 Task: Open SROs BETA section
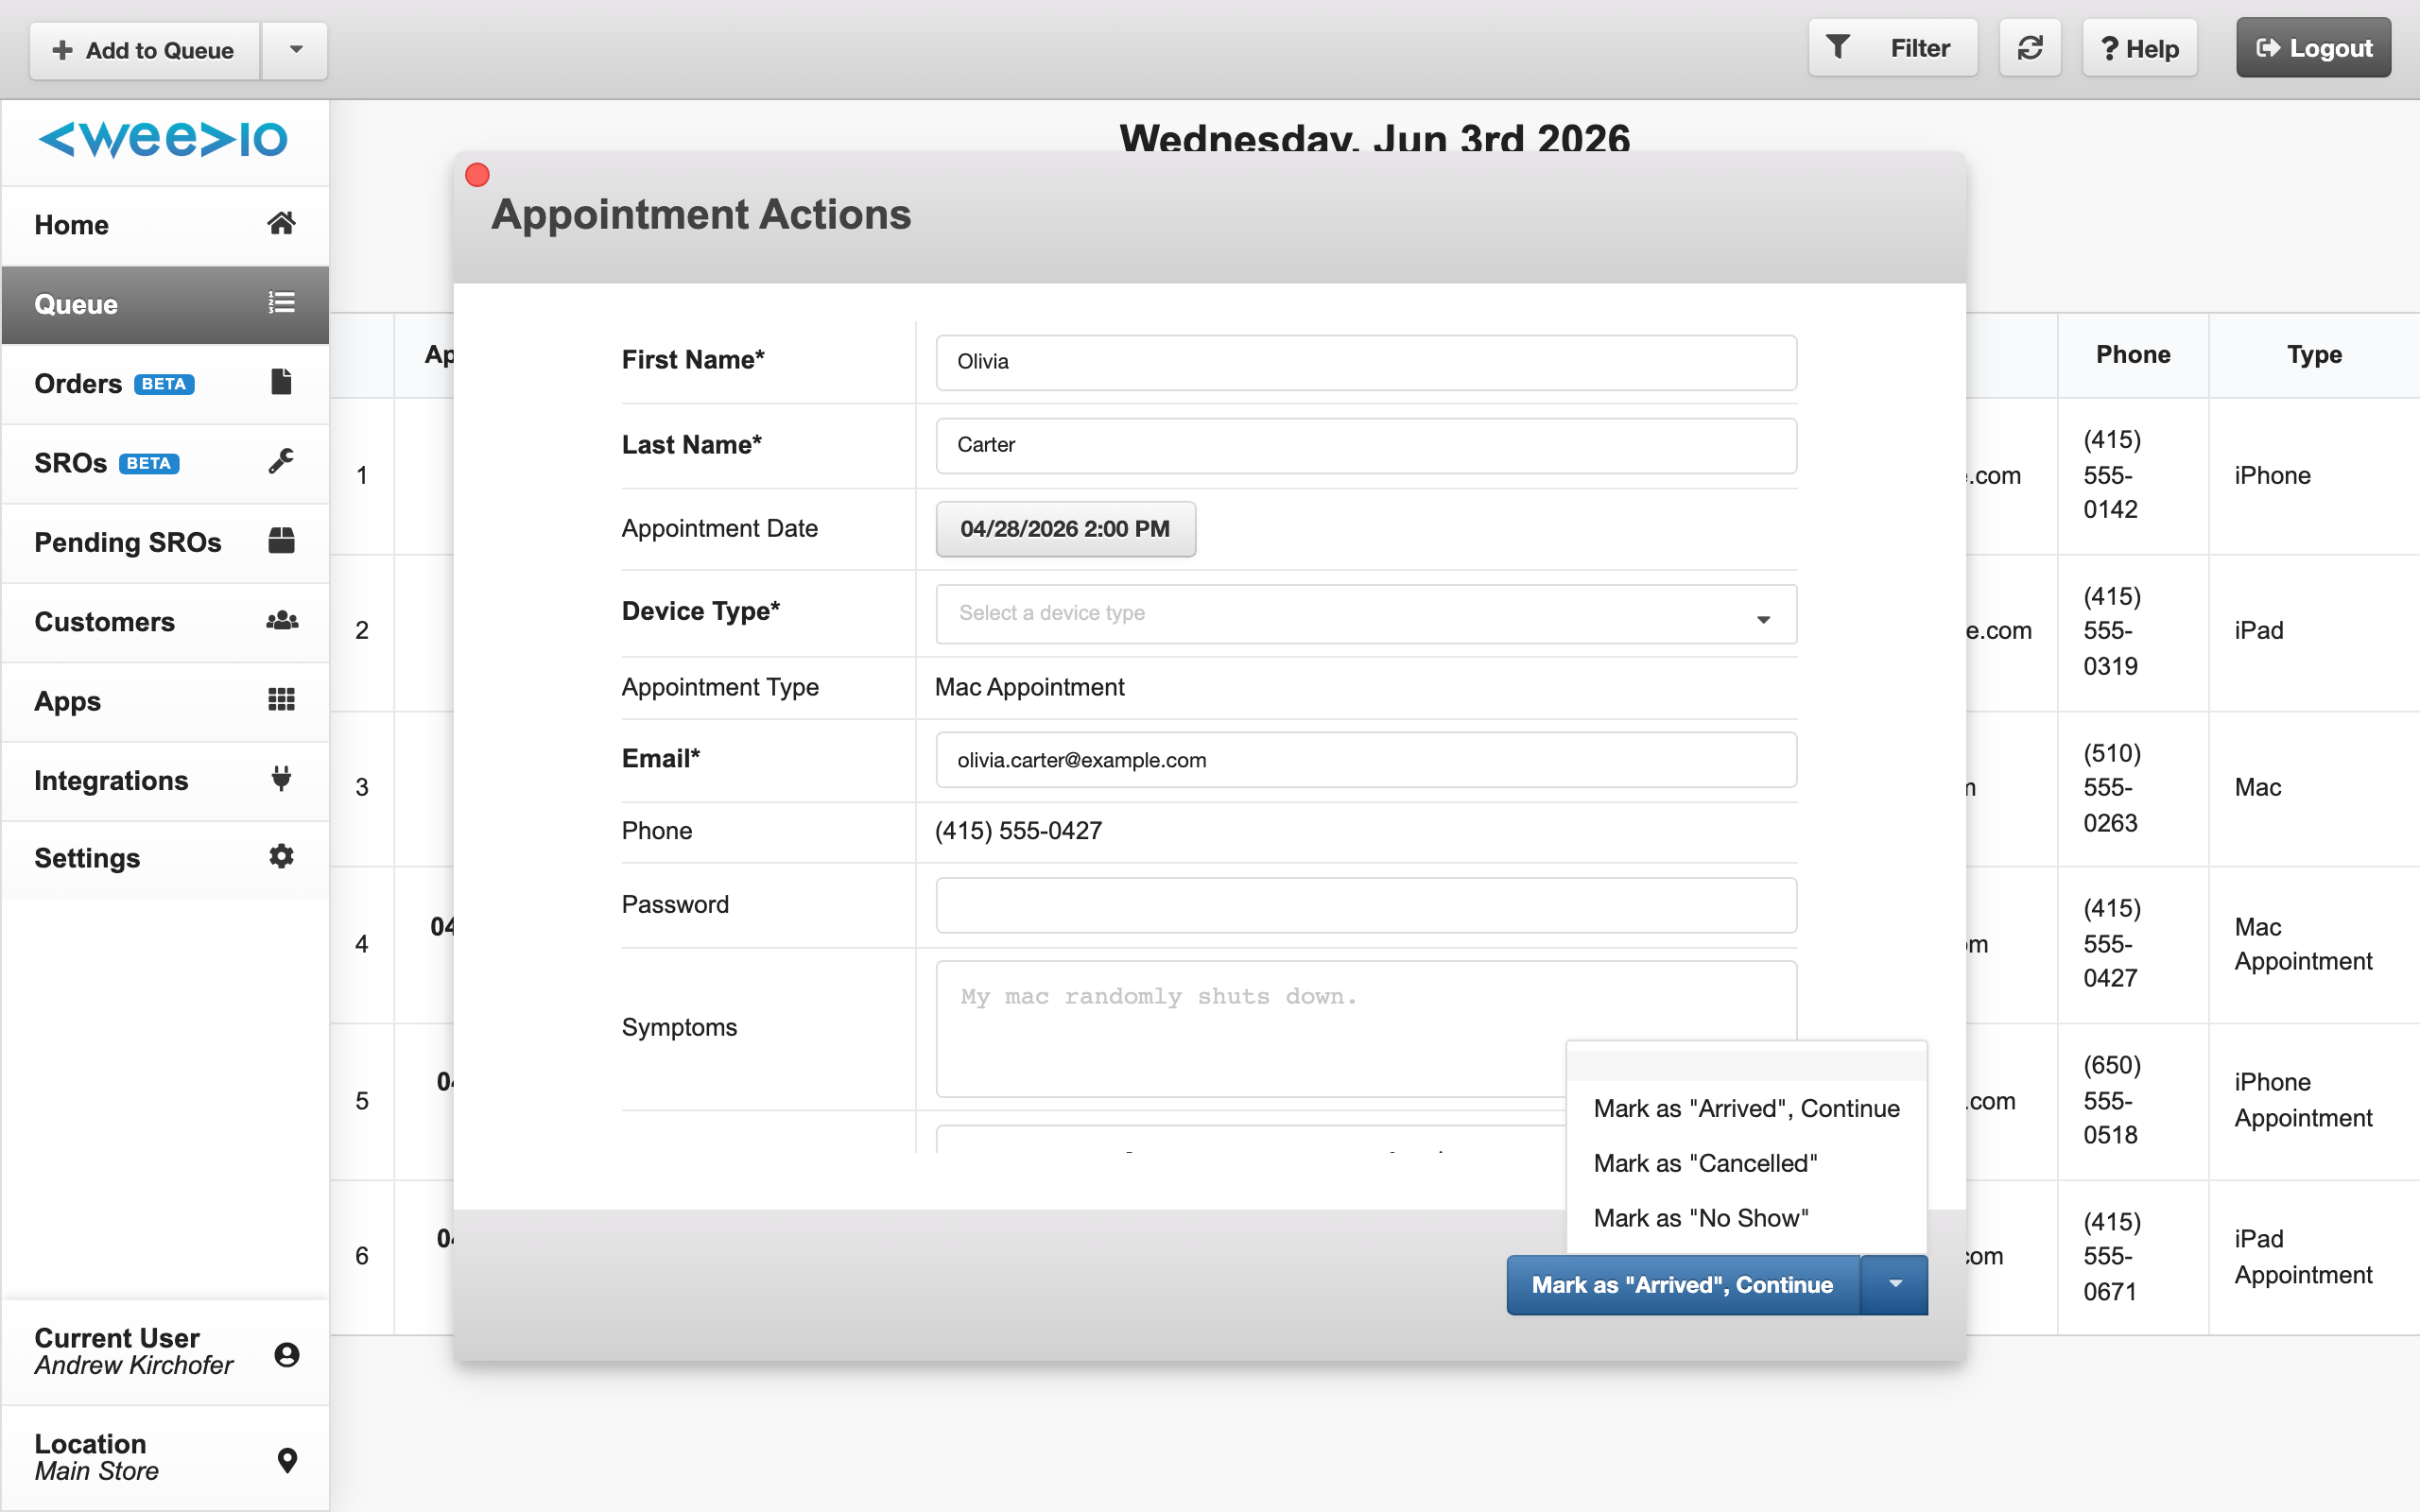165,463
